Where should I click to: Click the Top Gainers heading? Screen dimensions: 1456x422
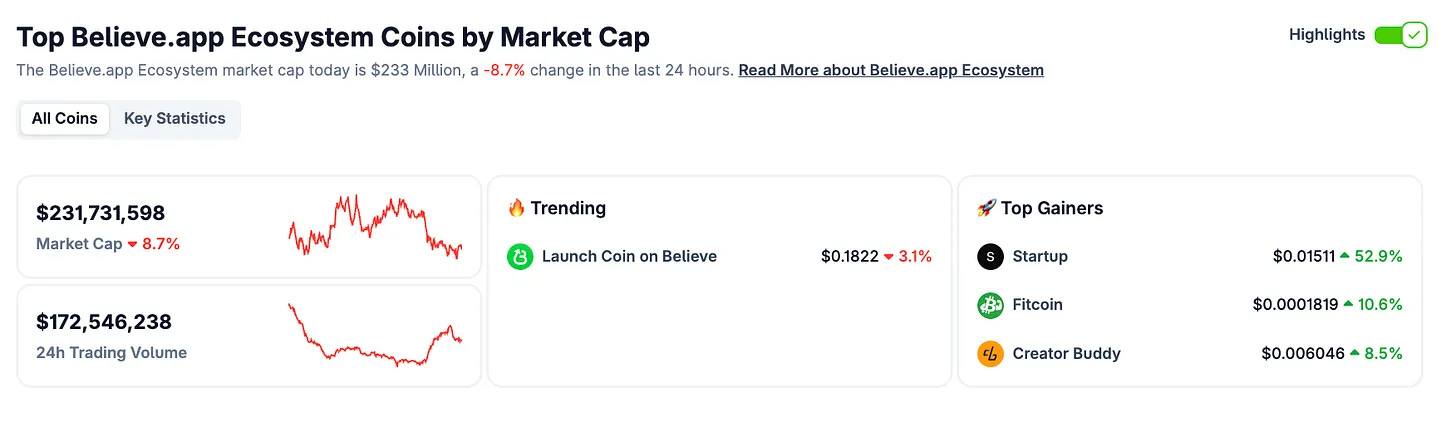click(x=1052, y=208)
